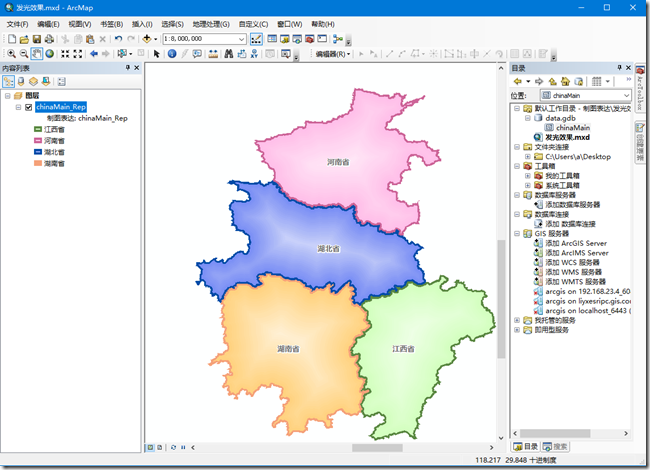Create a new map document

tap(12, 39)
